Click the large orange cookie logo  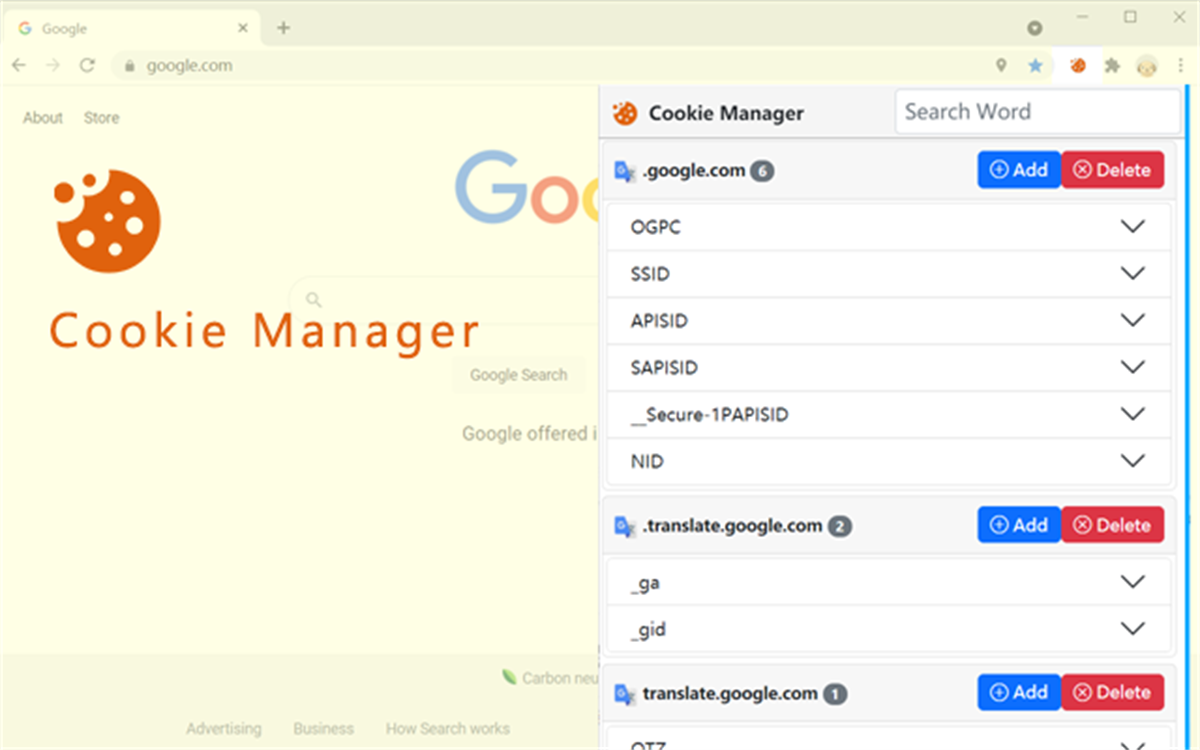click(107, 221)
